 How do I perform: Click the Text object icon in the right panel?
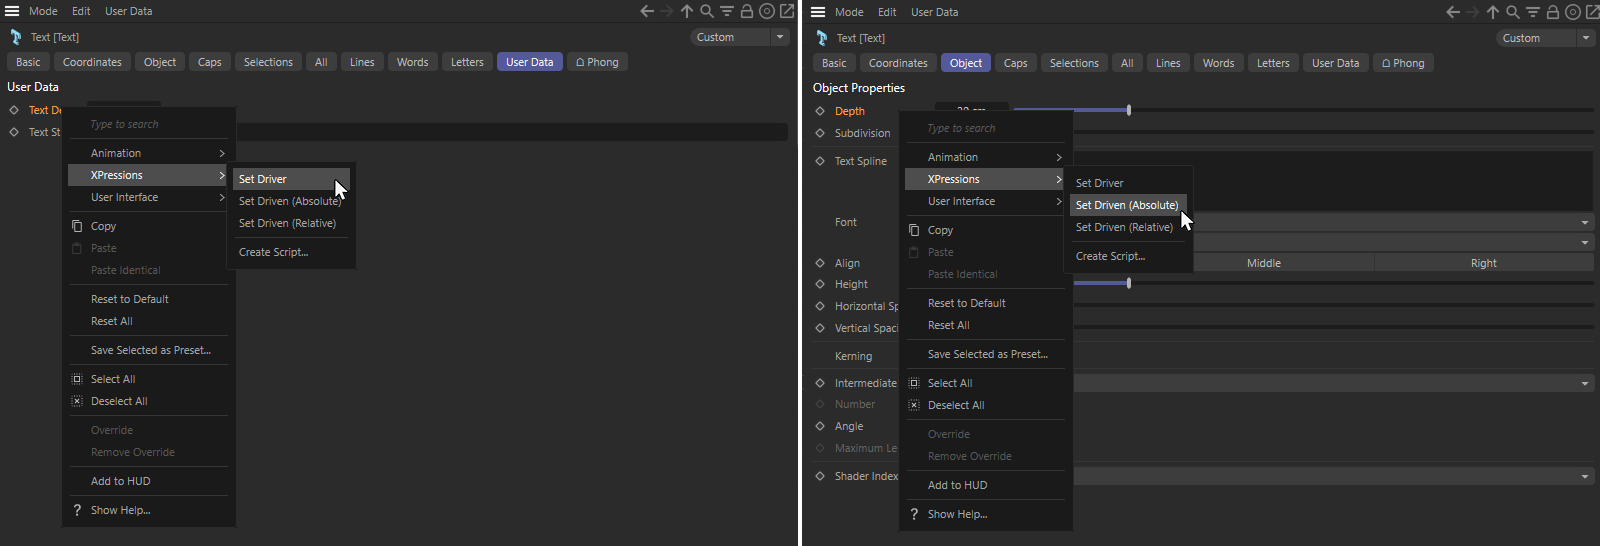tap(822, 38)
